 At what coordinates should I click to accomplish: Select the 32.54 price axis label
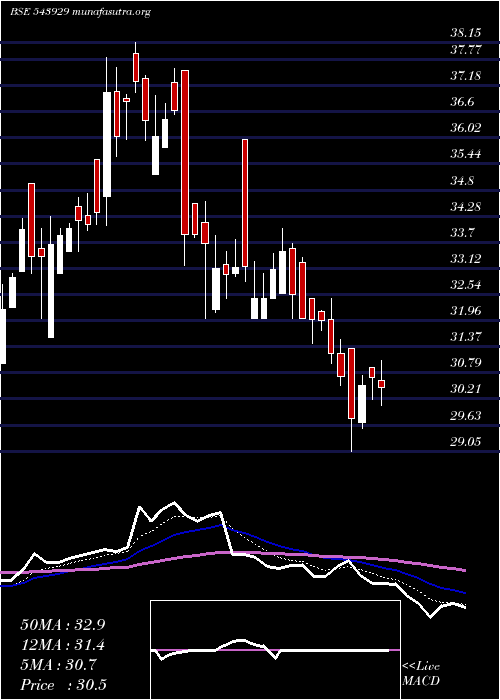(x=465, y=284)
